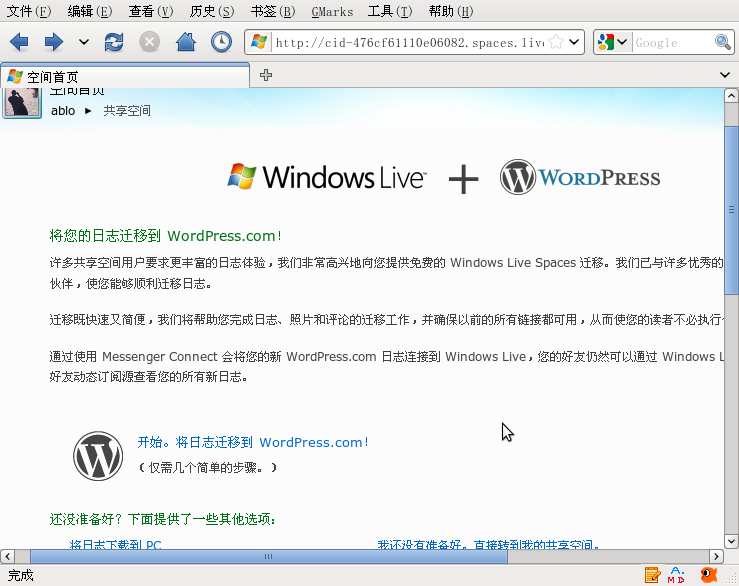Reload the page with the refresh icon
Screen dimensions: 739x586
pos(114,42)
